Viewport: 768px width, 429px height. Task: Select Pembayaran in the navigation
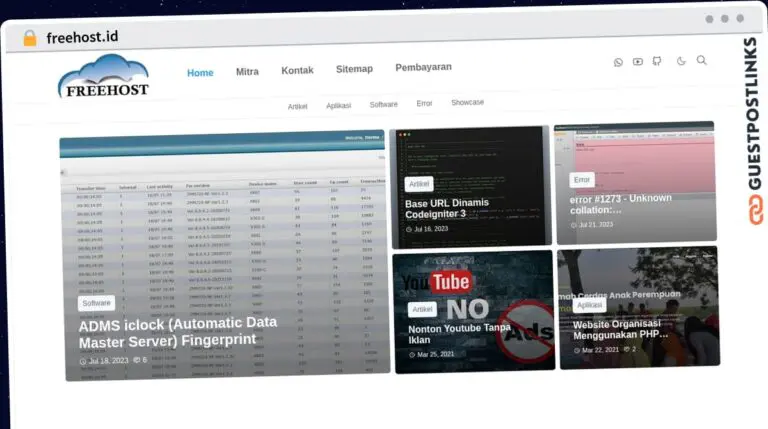tap(423, 67)
